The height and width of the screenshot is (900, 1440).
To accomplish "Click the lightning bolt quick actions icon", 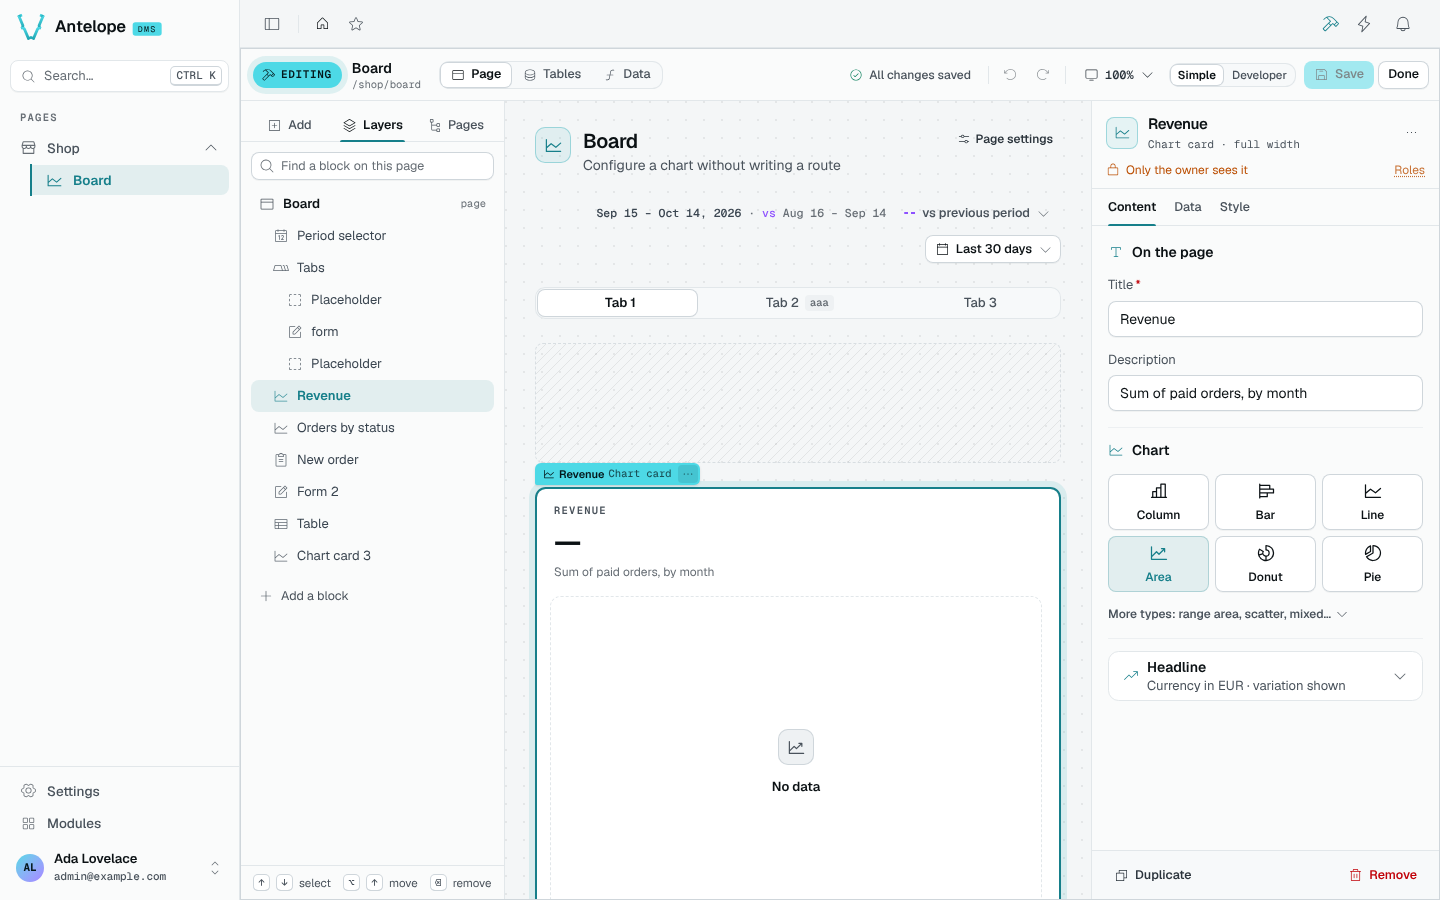I will click(x=1364, y=24).
